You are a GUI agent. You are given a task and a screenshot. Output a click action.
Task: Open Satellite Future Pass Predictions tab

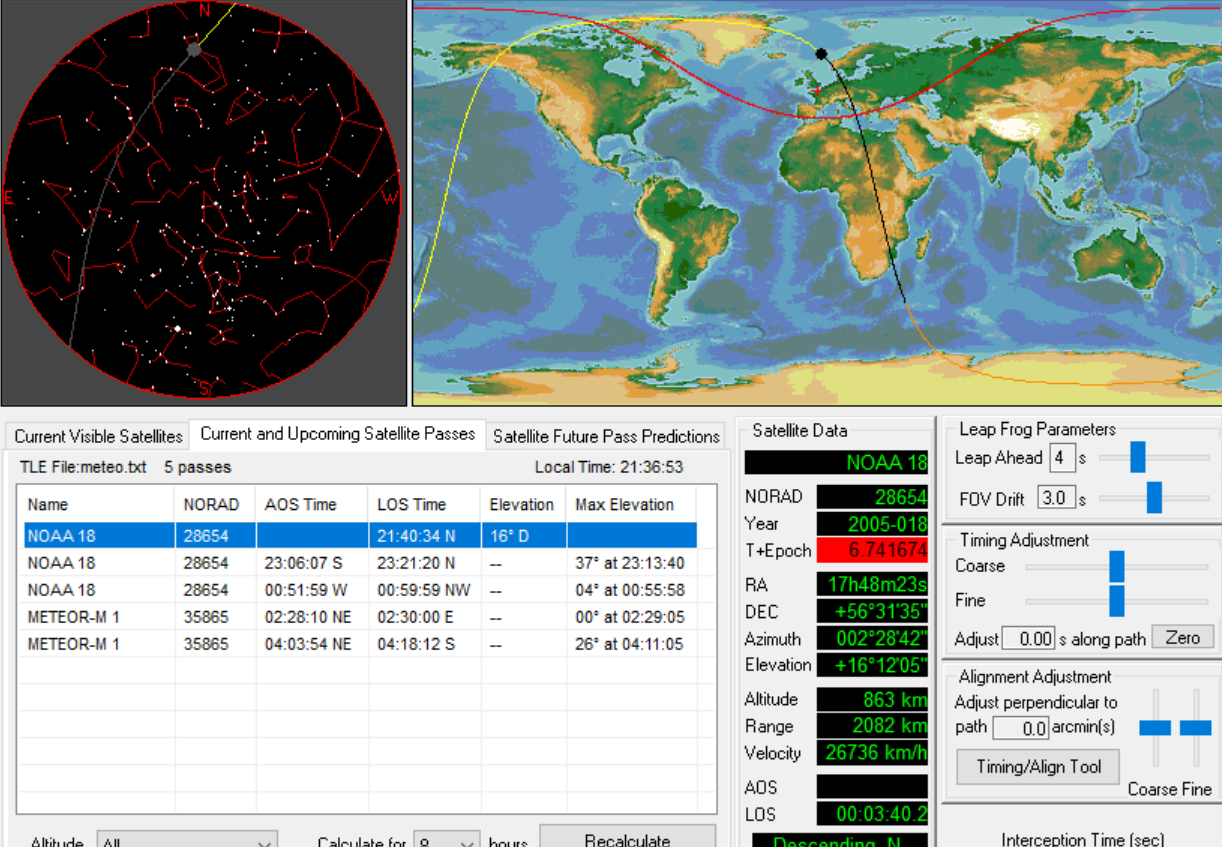coord(606,437)
